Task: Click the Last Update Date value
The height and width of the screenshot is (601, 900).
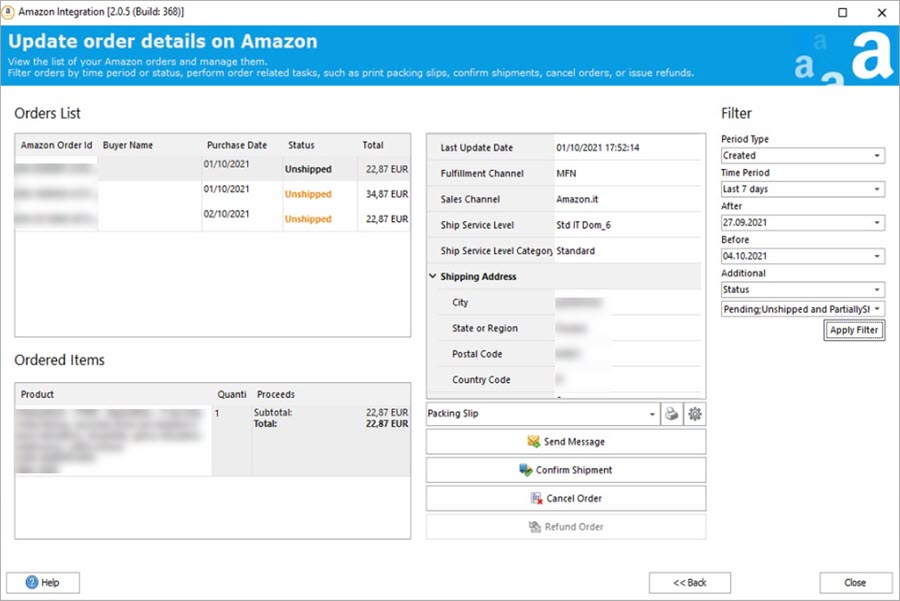Action: coord(598,148)
